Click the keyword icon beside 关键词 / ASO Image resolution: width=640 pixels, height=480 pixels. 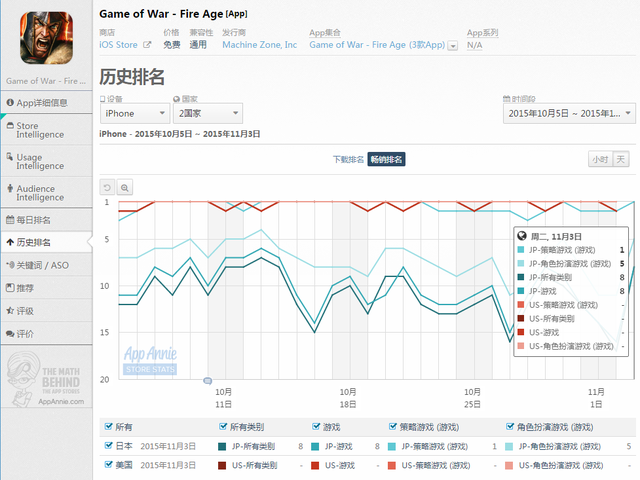click(x=10, y=265)
